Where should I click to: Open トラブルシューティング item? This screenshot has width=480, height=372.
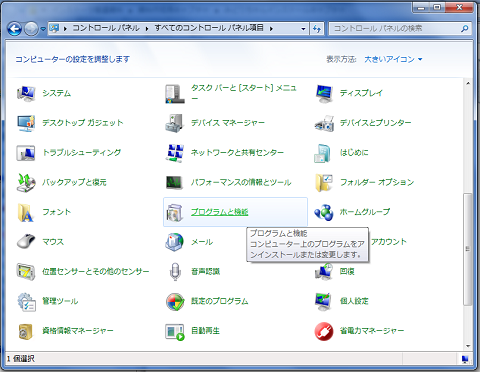(69, 153)
